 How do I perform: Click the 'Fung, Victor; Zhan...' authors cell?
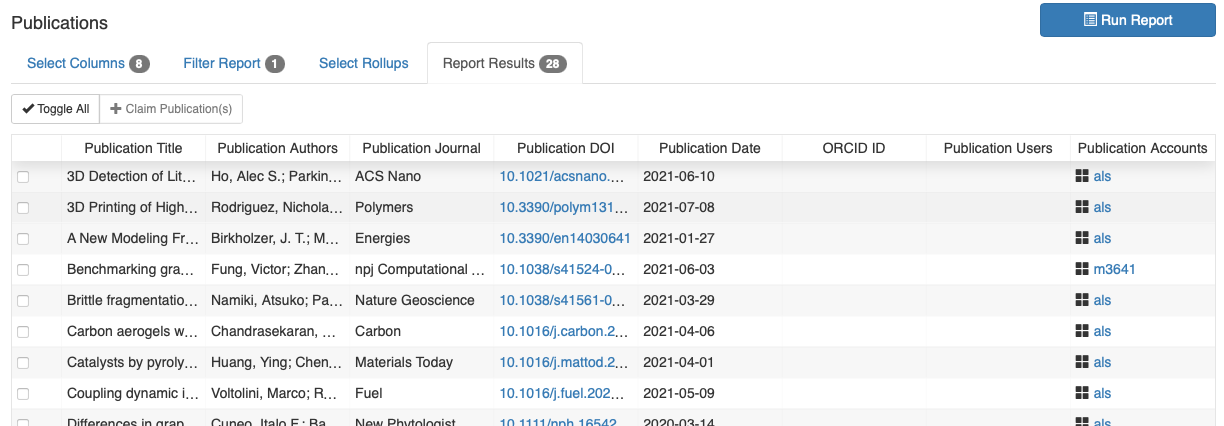click(x=278, y=269)
